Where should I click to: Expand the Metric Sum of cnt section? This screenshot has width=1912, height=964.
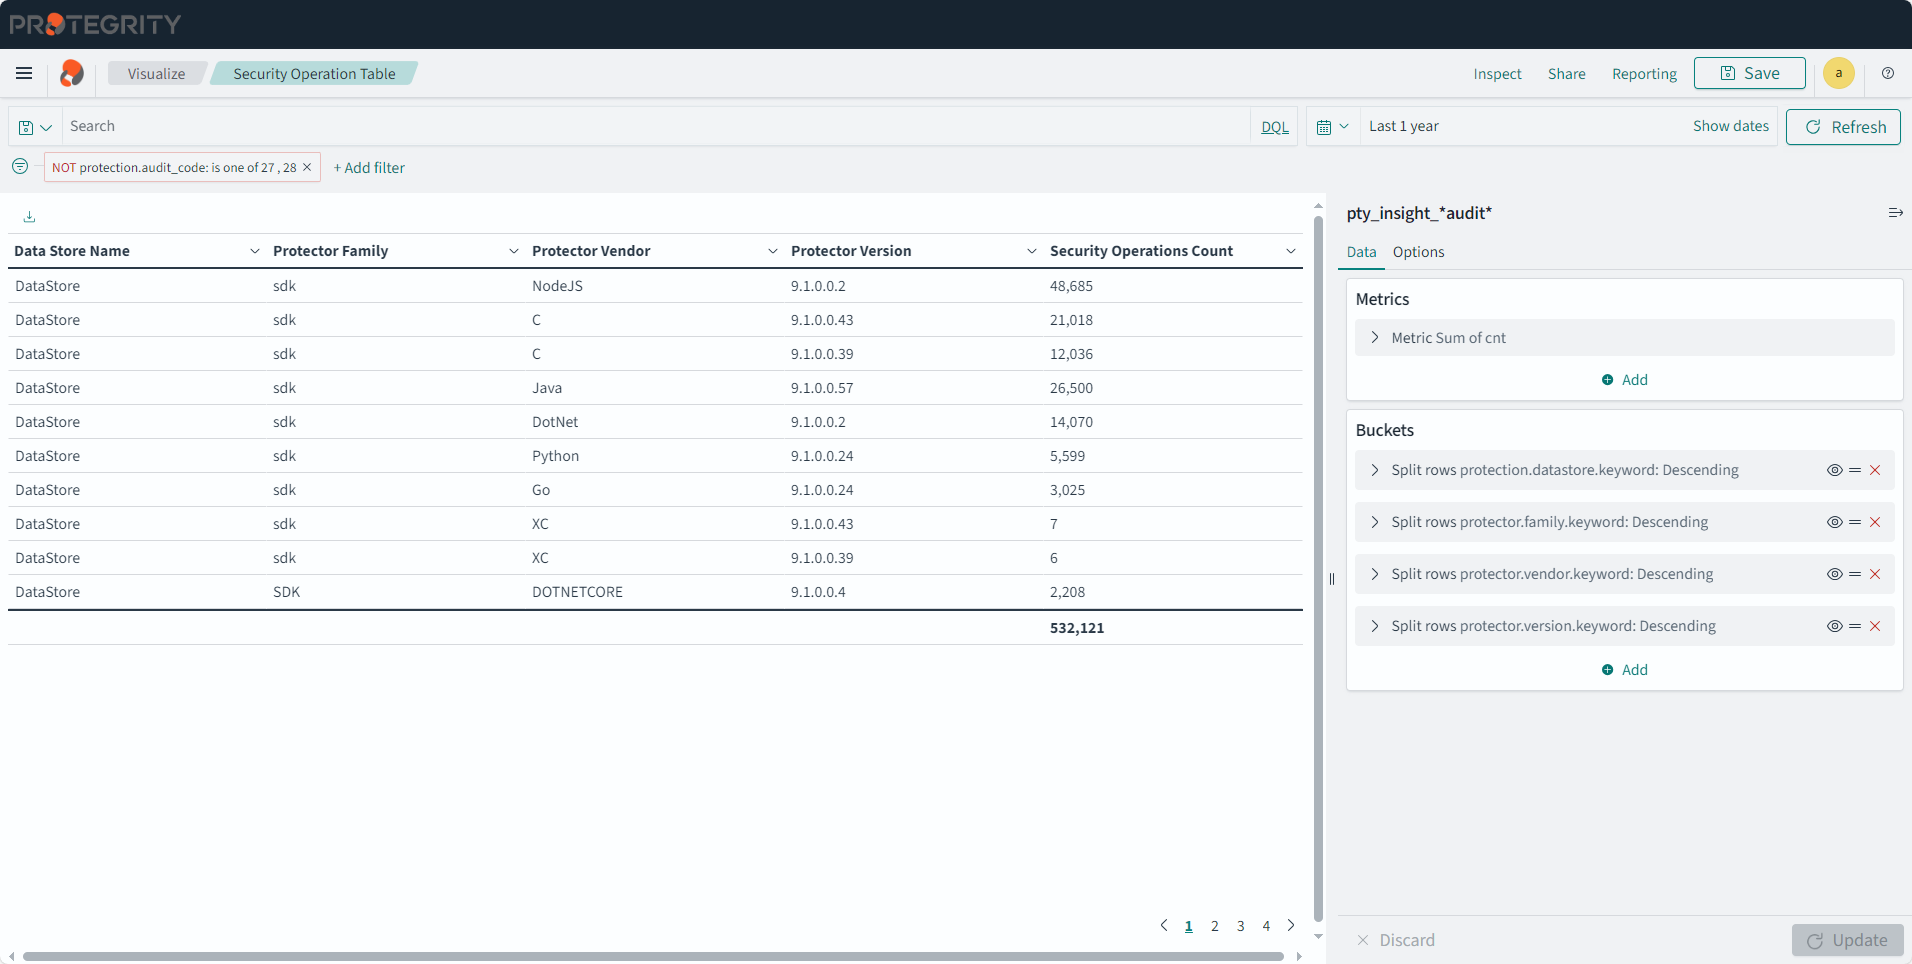[1375, 338]
